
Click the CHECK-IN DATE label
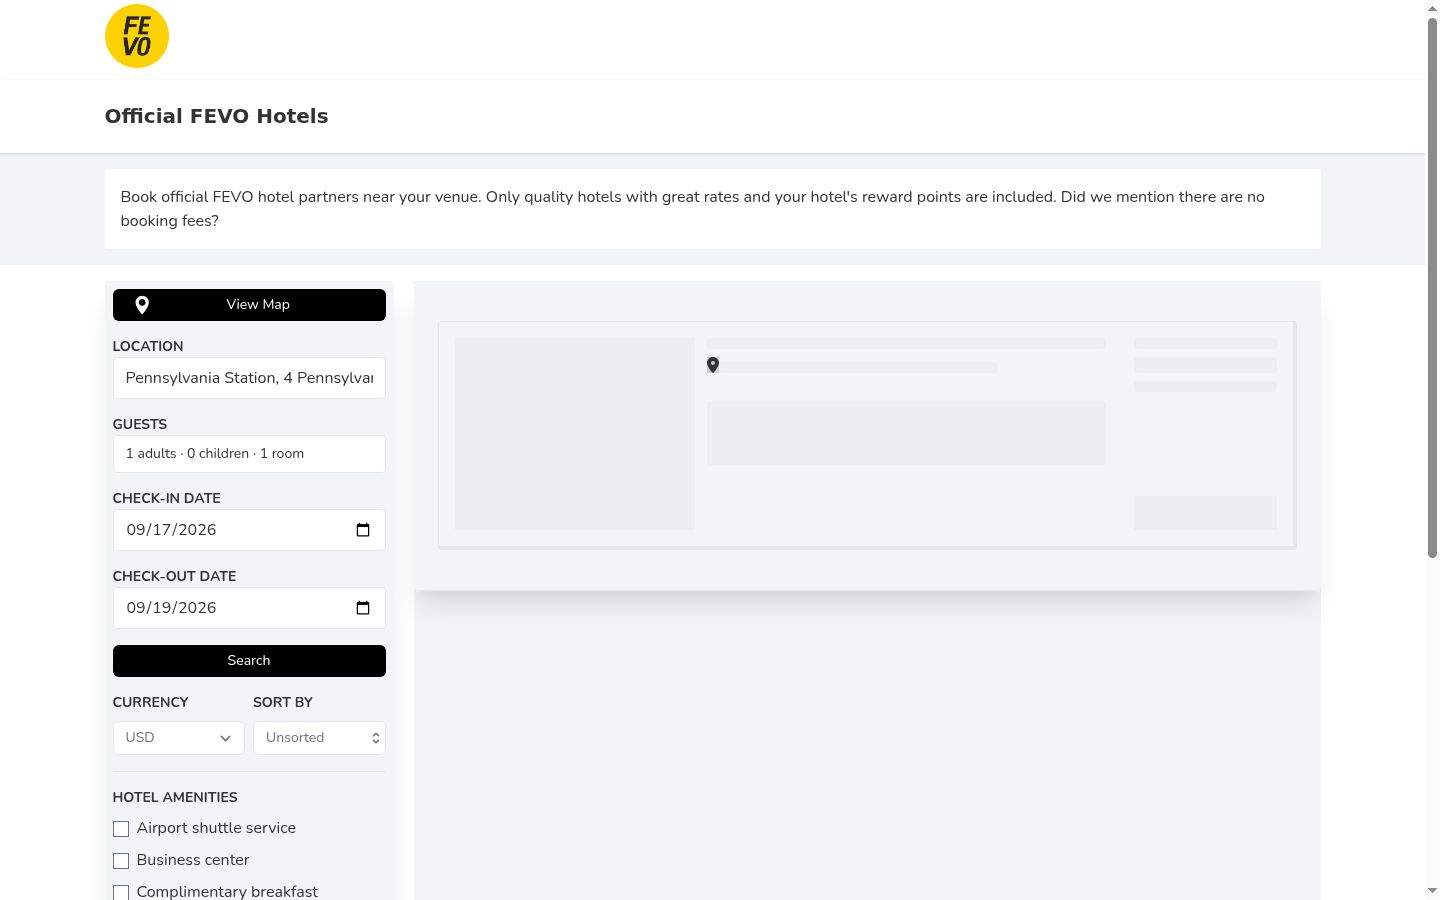(x=167, y=498)
